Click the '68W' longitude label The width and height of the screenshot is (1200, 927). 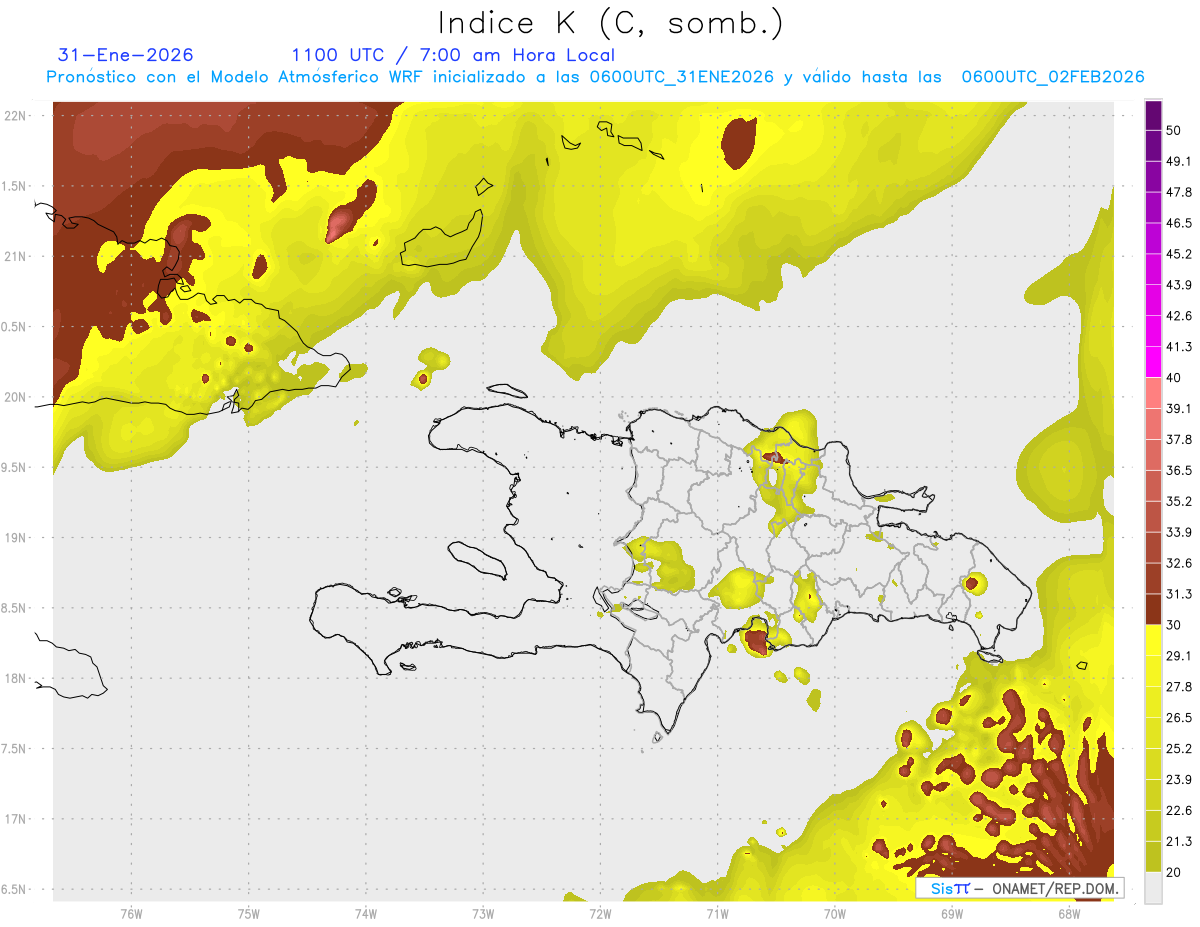[1068, 914]
